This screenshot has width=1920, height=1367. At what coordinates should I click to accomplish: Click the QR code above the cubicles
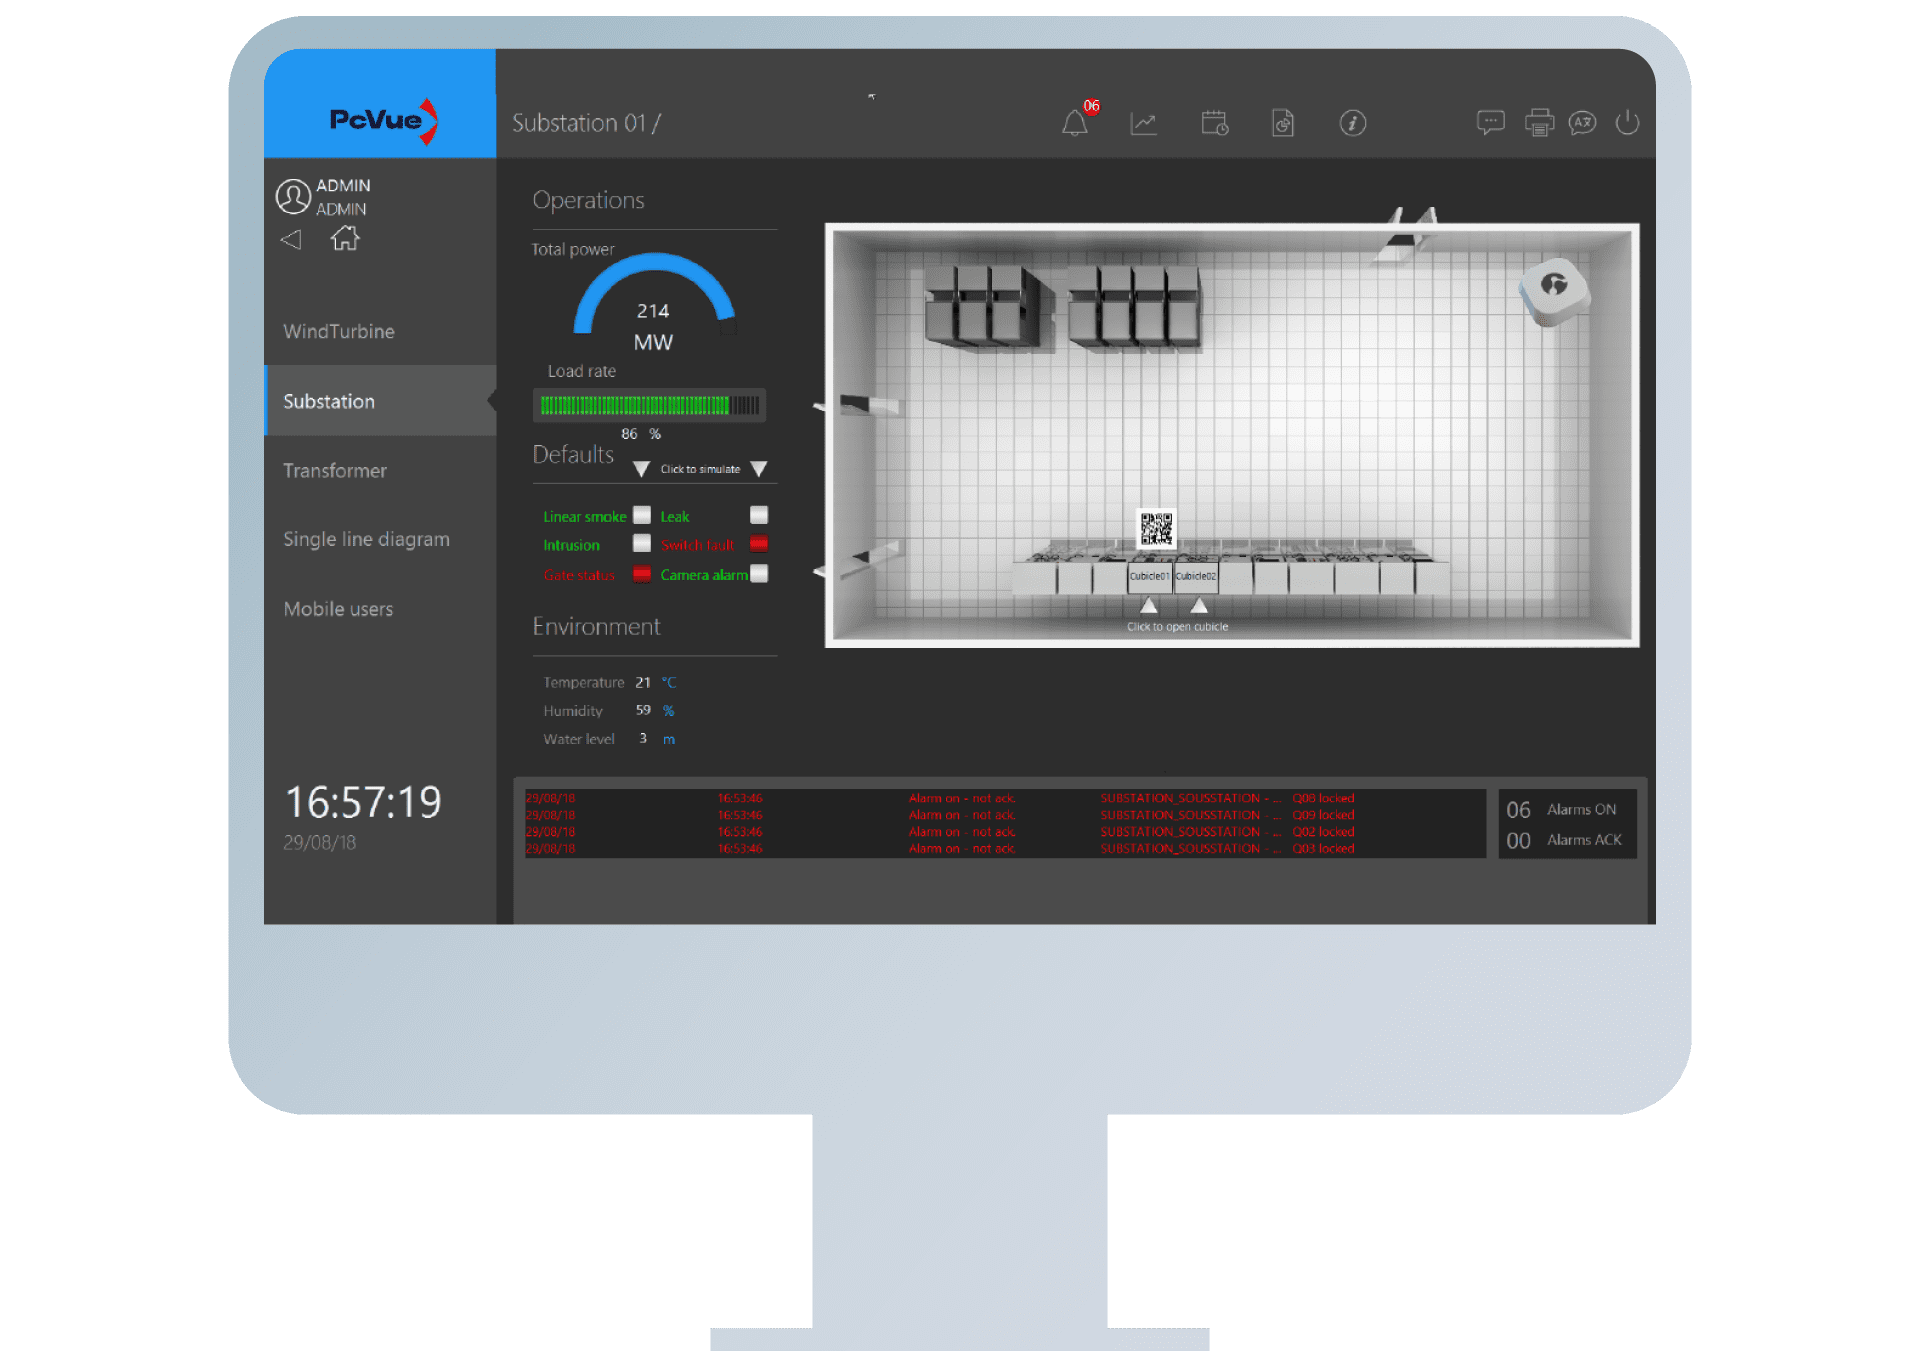click(x=1156, y=529)
